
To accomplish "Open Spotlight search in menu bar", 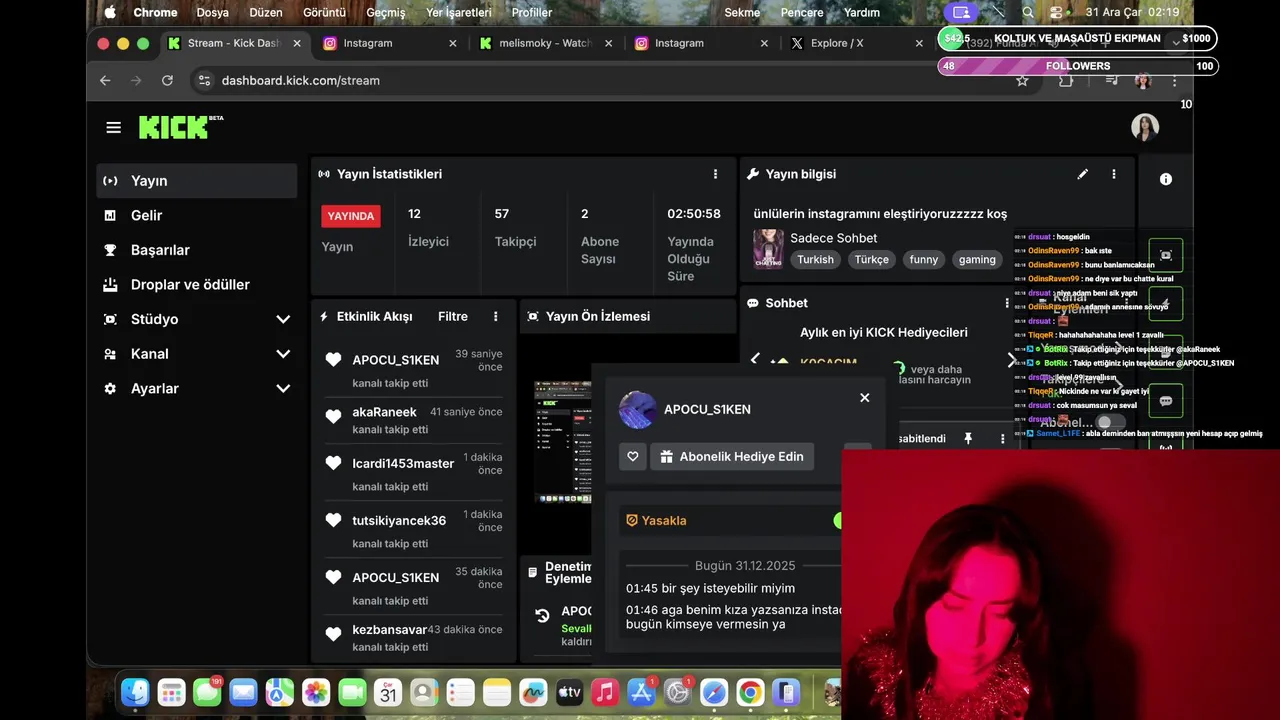I will click(x=1028, y=12).
